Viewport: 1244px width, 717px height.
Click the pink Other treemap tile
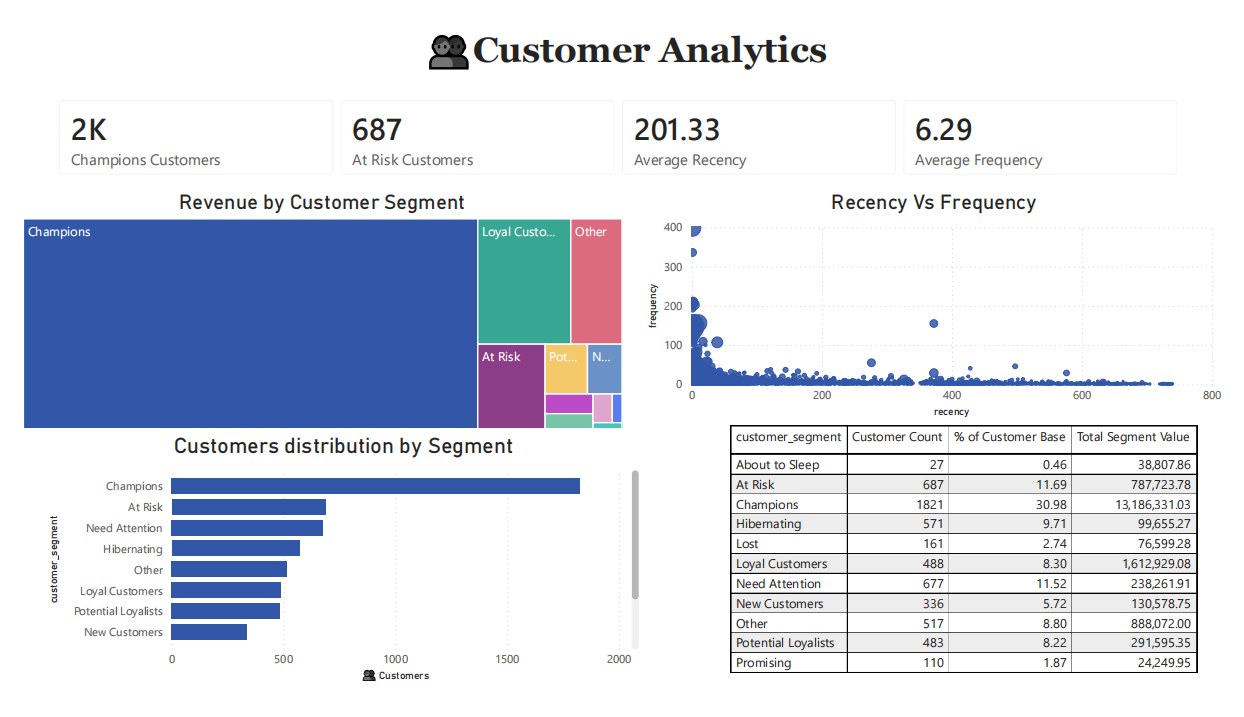coord(596,282)
